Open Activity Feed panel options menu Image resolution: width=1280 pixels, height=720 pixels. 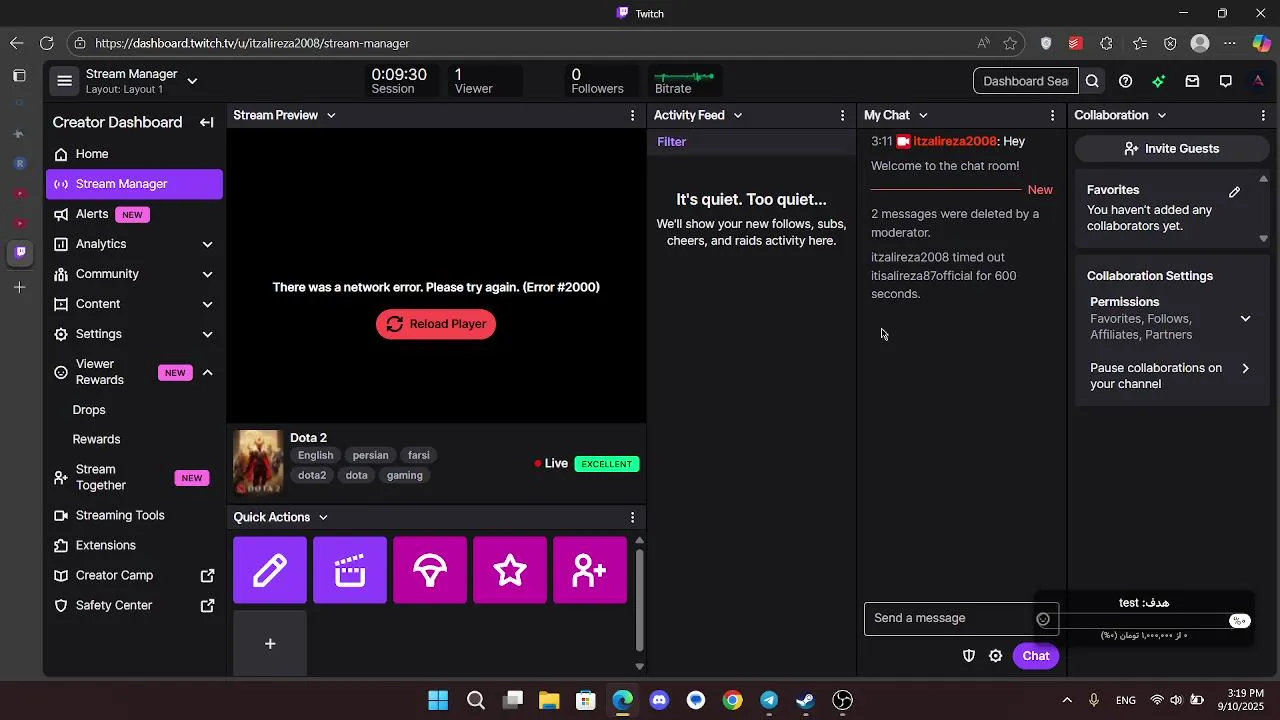pos(842,115)
